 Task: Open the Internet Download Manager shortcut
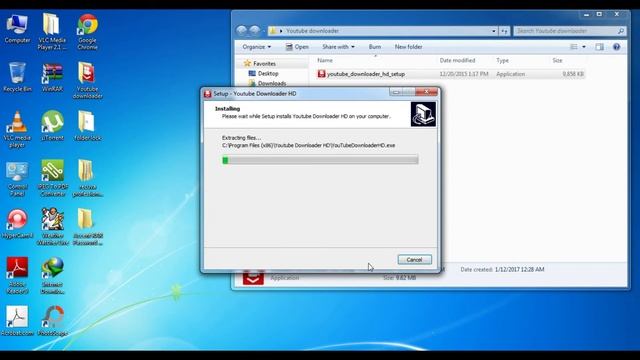[x=52, y=275]
